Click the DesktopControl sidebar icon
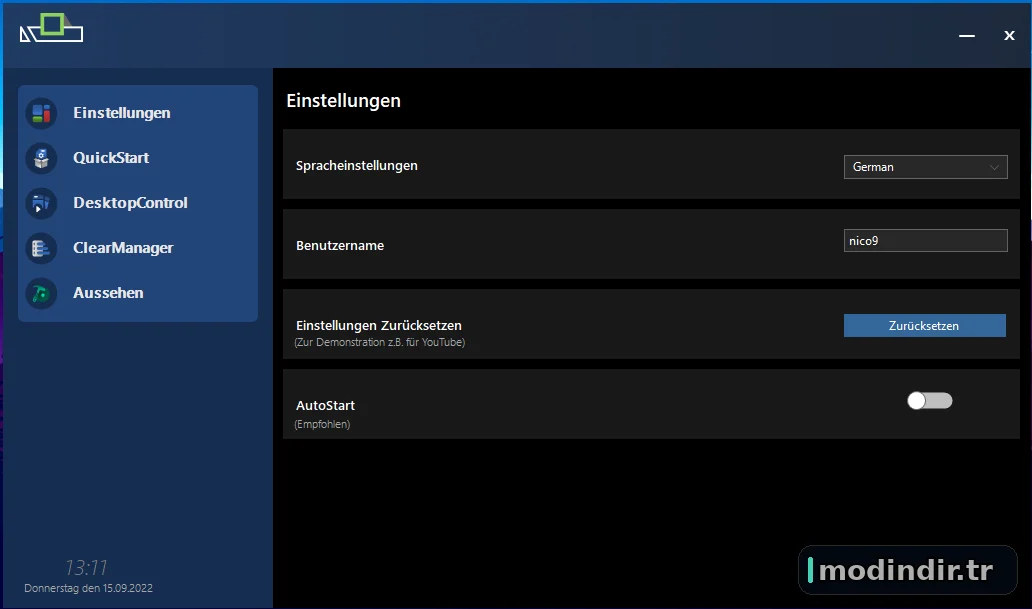 pos(41,203)
